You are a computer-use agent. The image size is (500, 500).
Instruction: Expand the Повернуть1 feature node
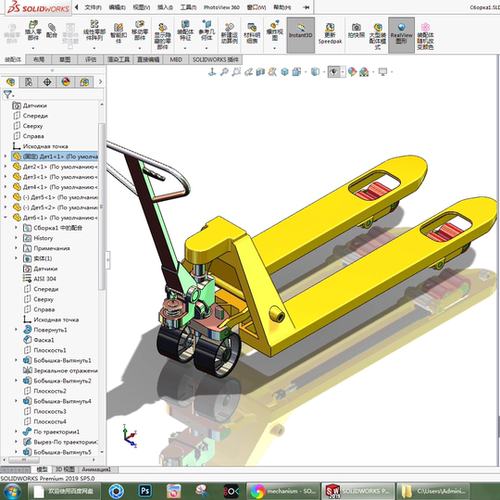16,329
